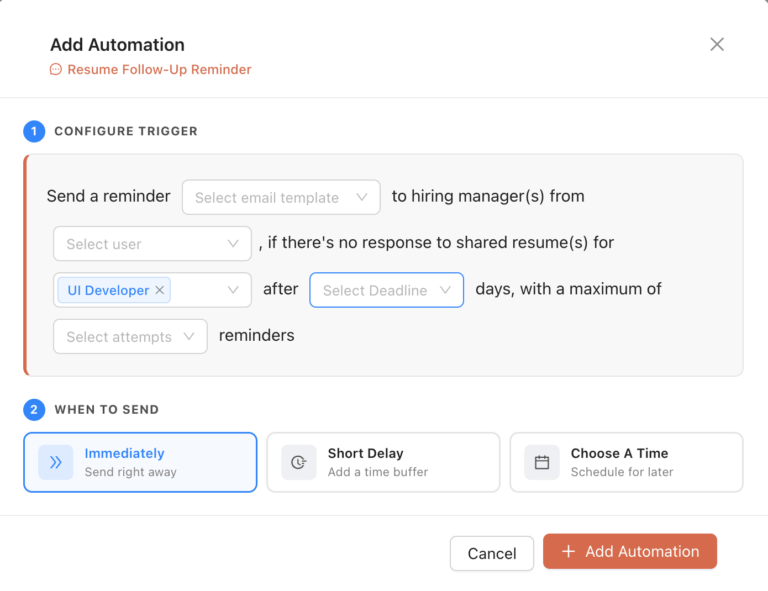Click the 'Send right away' description text
The width and height of the screenshot is (768, 591).
pos(130,472)
